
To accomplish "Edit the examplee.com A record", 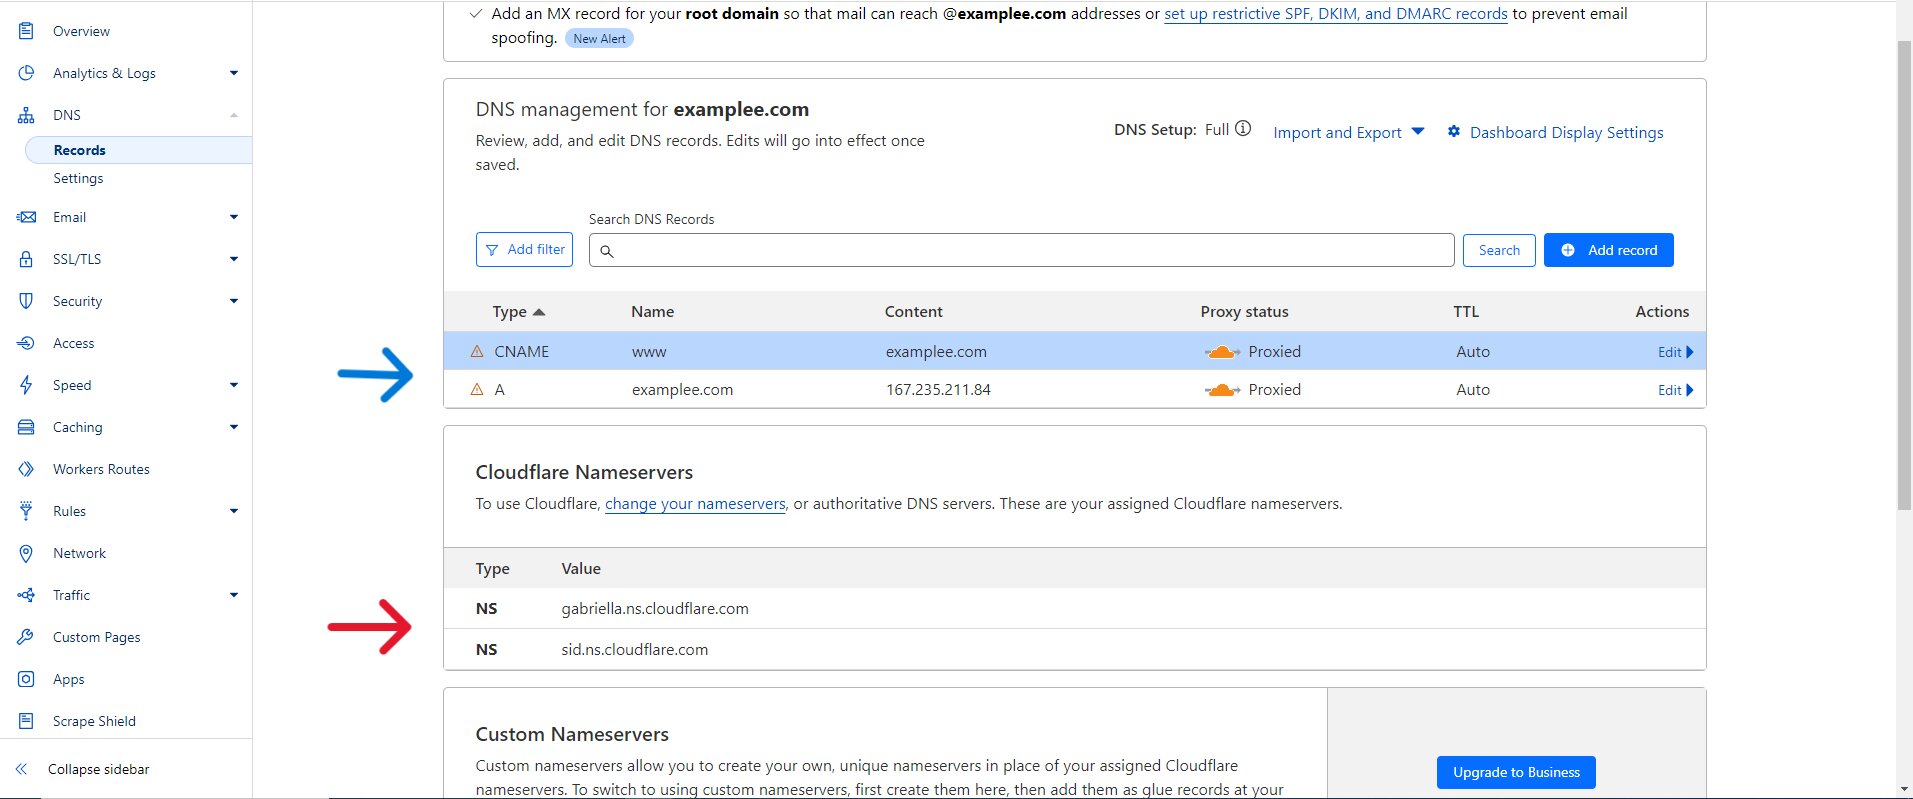I will point(1675,390).
